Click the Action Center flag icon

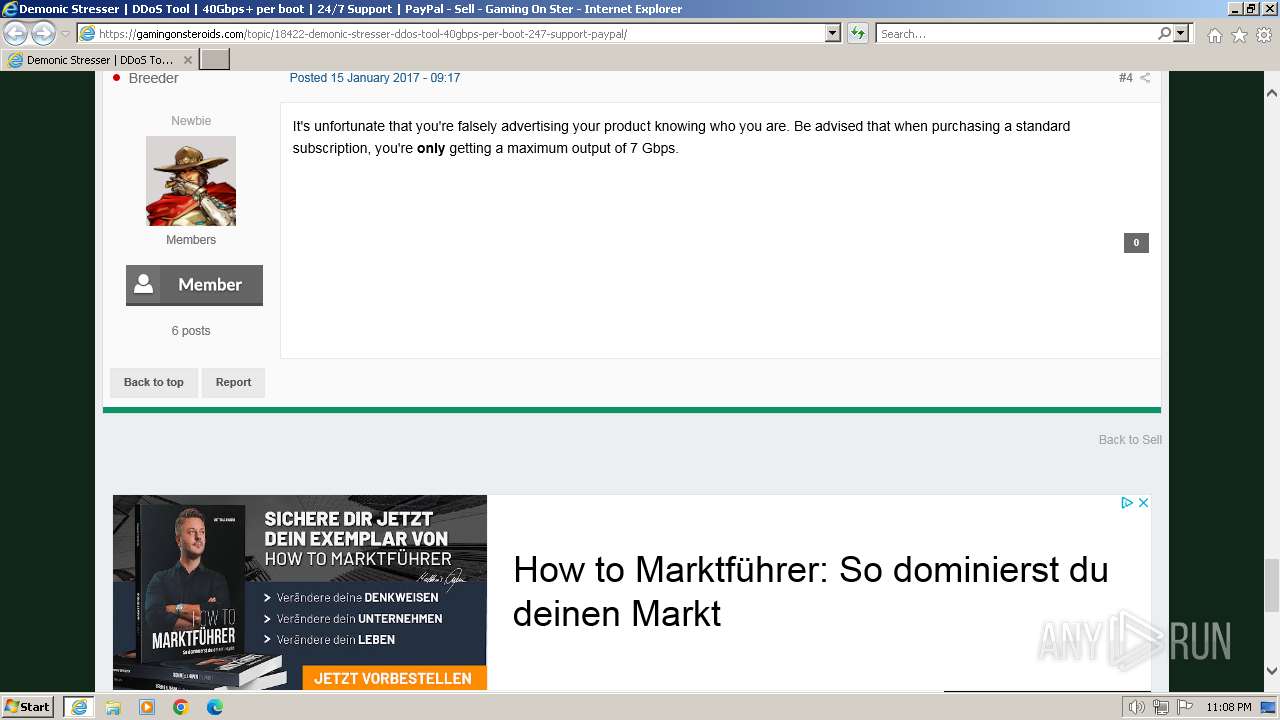tap(1185, 707)
